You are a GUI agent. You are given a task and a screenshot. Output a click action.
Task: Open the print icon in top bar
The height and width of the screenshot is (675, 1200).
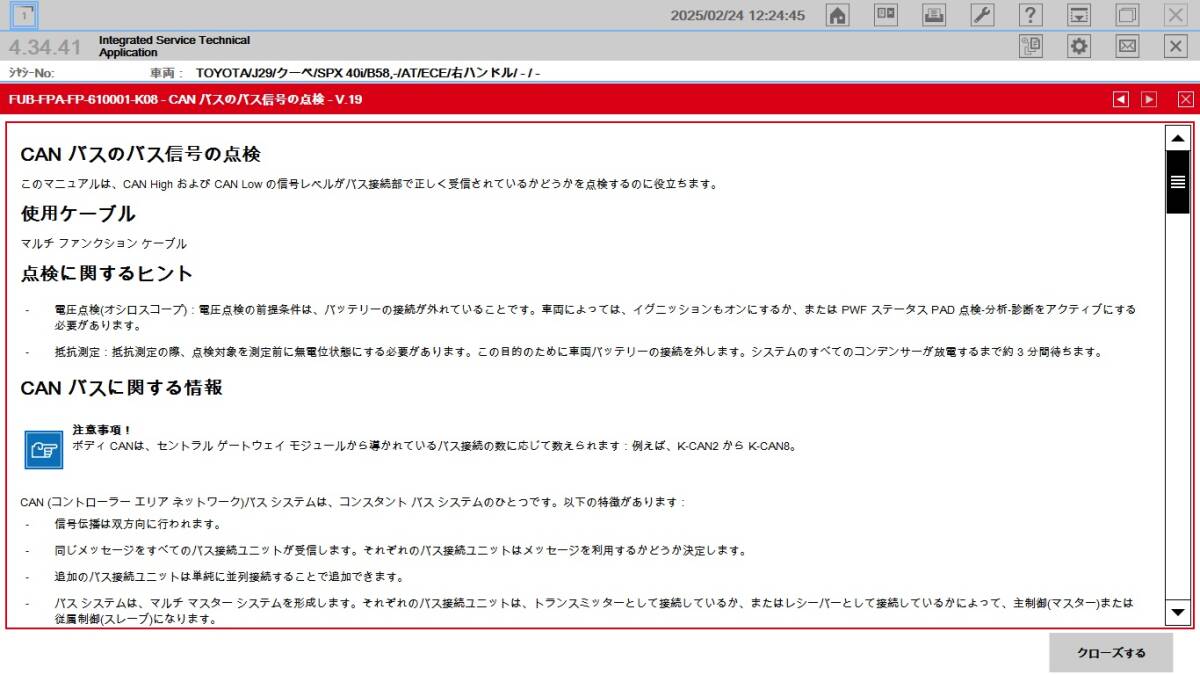point(934,15)
